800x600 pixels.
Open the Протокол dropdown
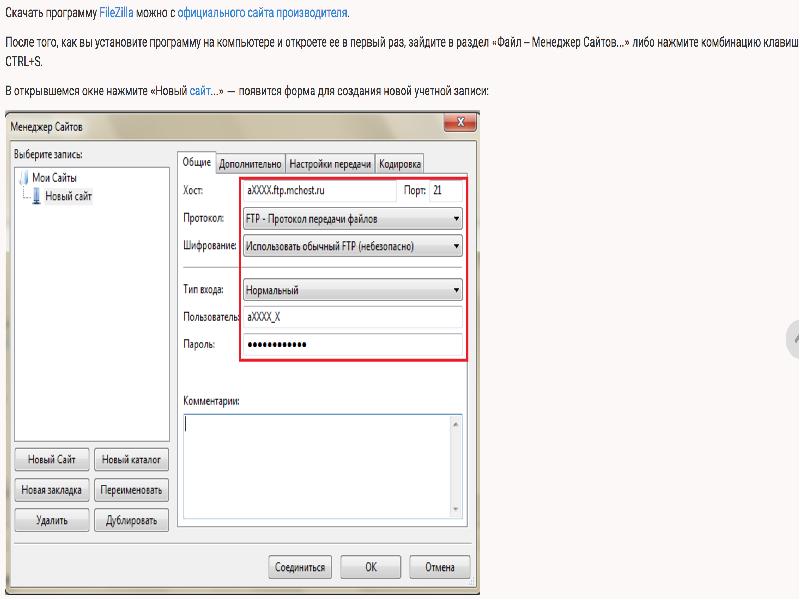click(353, 219)
